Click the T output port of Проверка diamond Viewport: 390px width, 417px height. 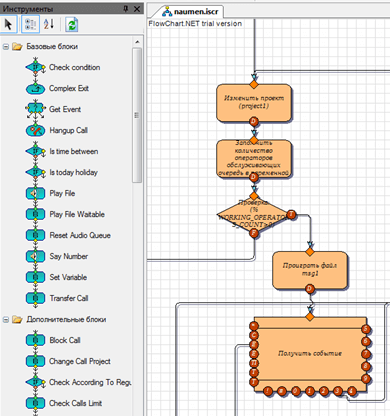[291, 214]
